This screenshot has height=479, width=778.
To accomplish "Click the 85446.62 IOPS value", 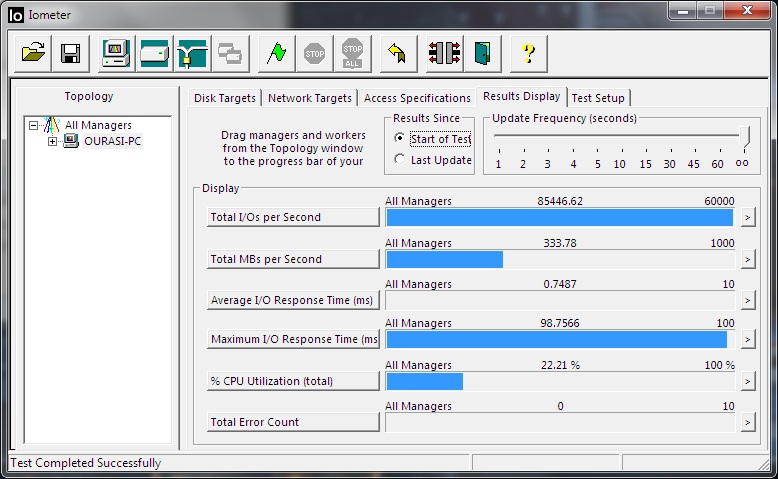I will pos(560,201).
